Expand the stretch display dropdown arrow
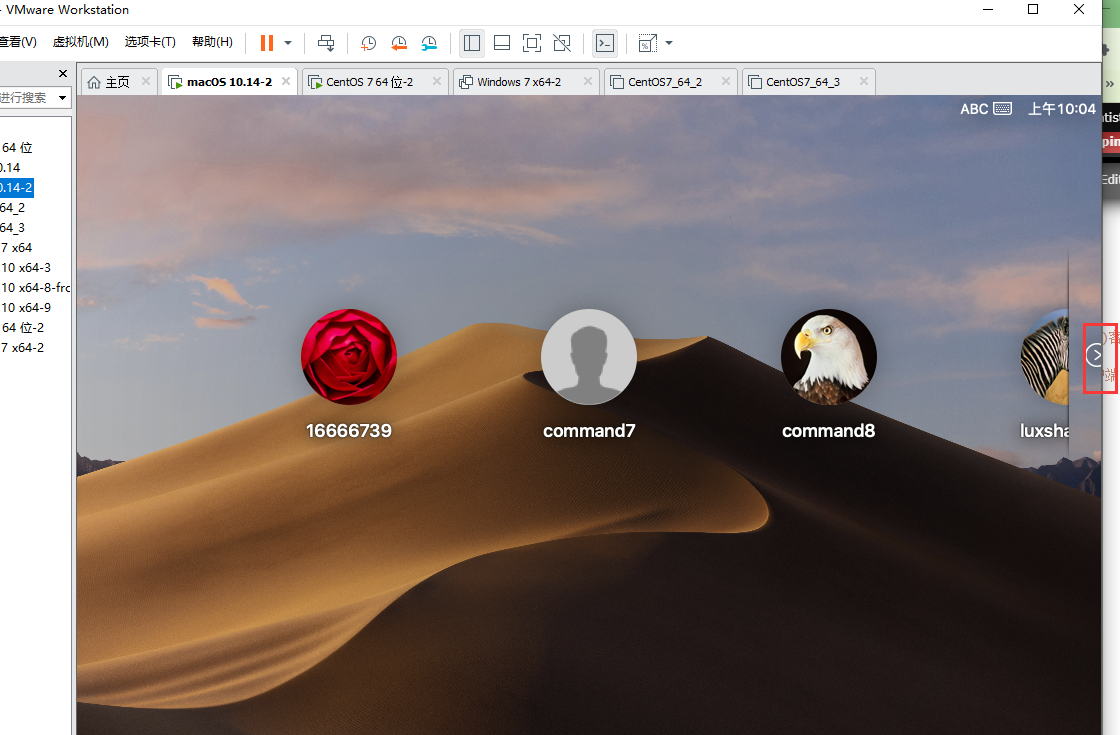 click(669, 43)
